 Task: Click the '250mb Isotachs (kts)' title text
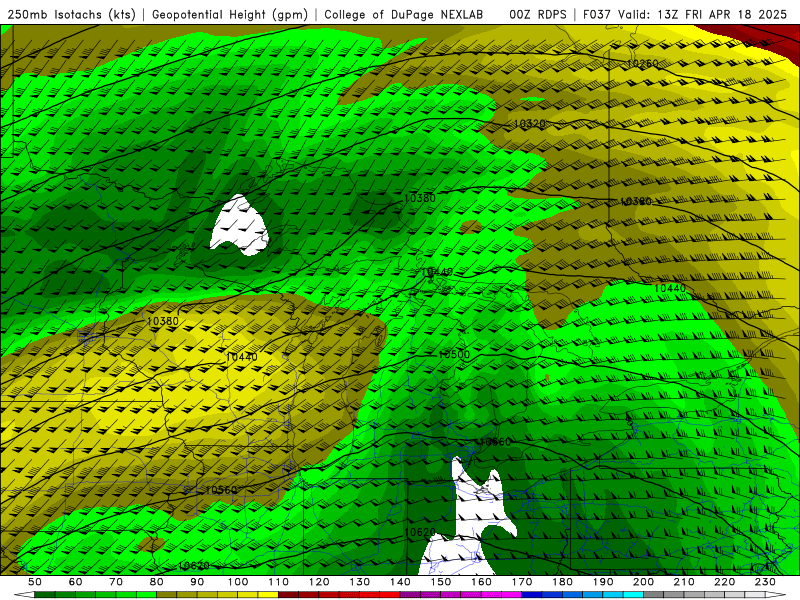(71, 15)
